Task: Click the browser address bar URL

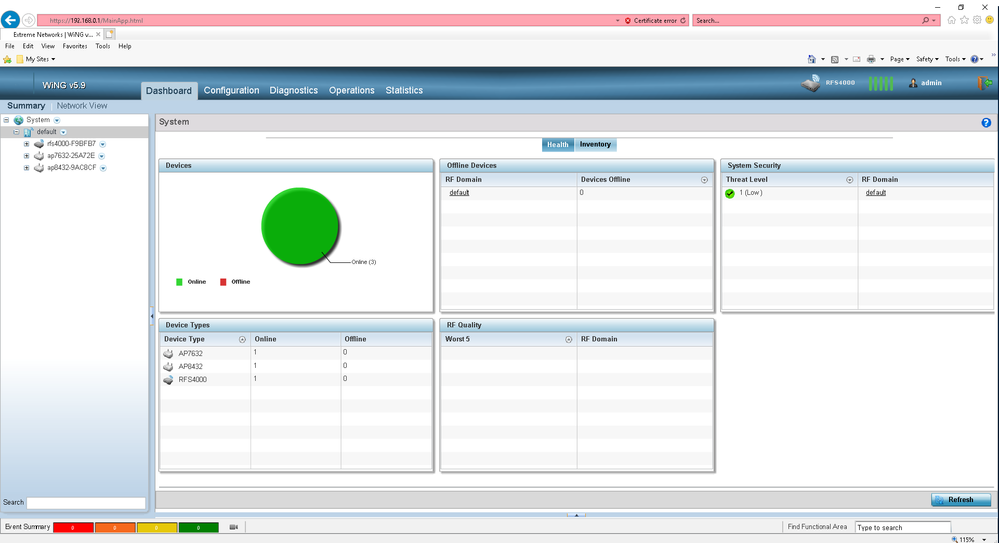Action: (96, 20)
